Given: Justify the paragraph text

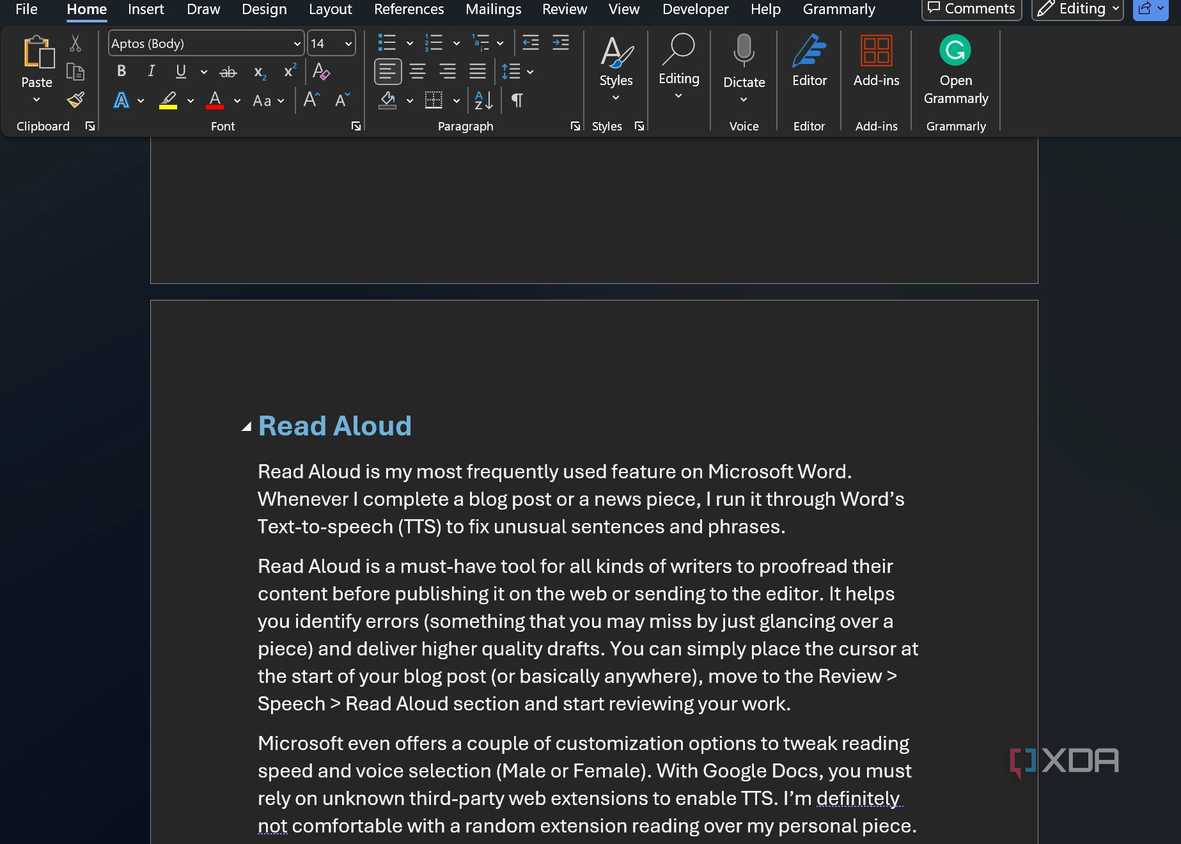Looking at the screenshot, I should (478, 72).
